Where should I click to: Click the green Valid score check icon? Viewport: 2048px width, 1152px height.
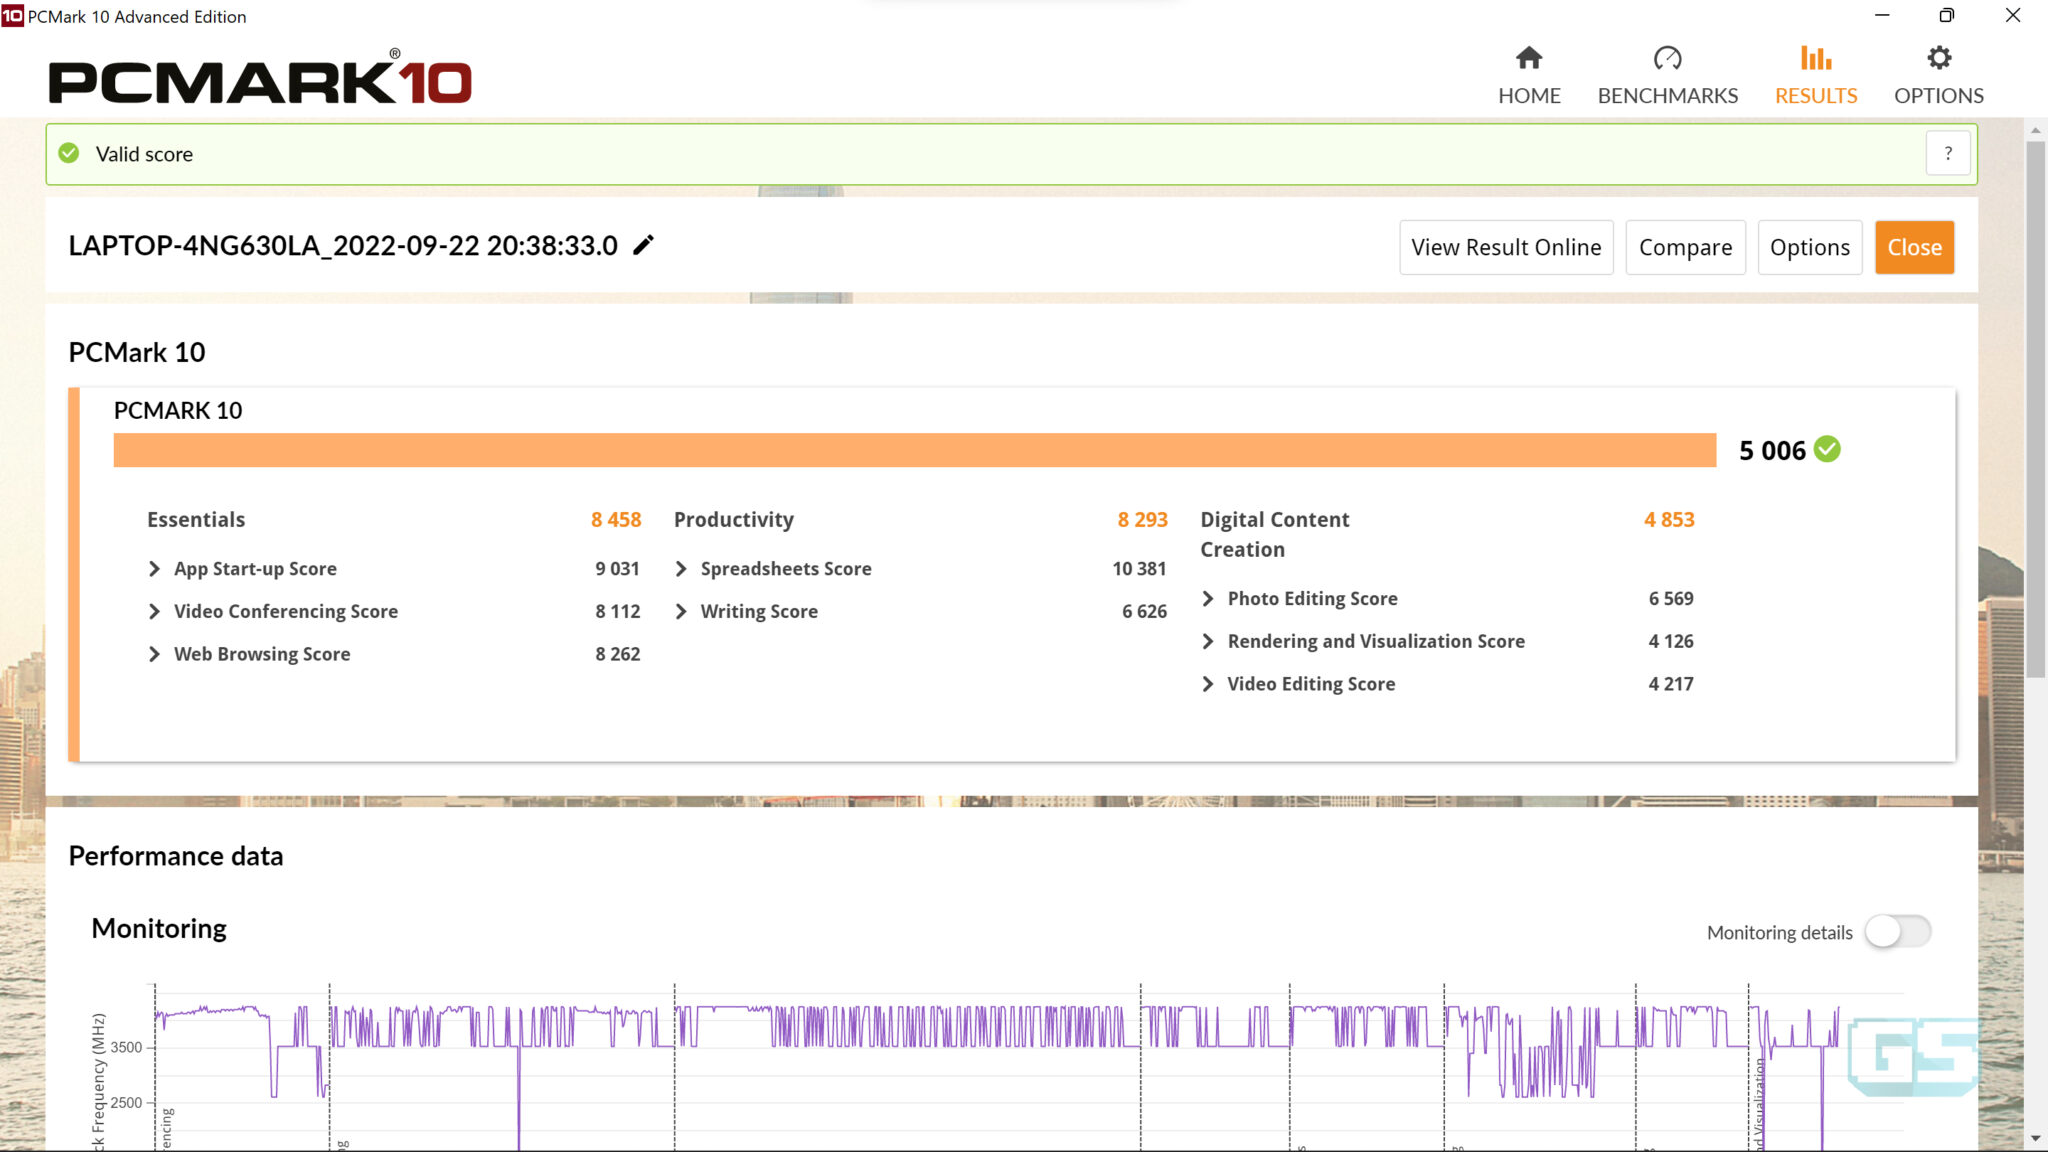tap(69, 153)
